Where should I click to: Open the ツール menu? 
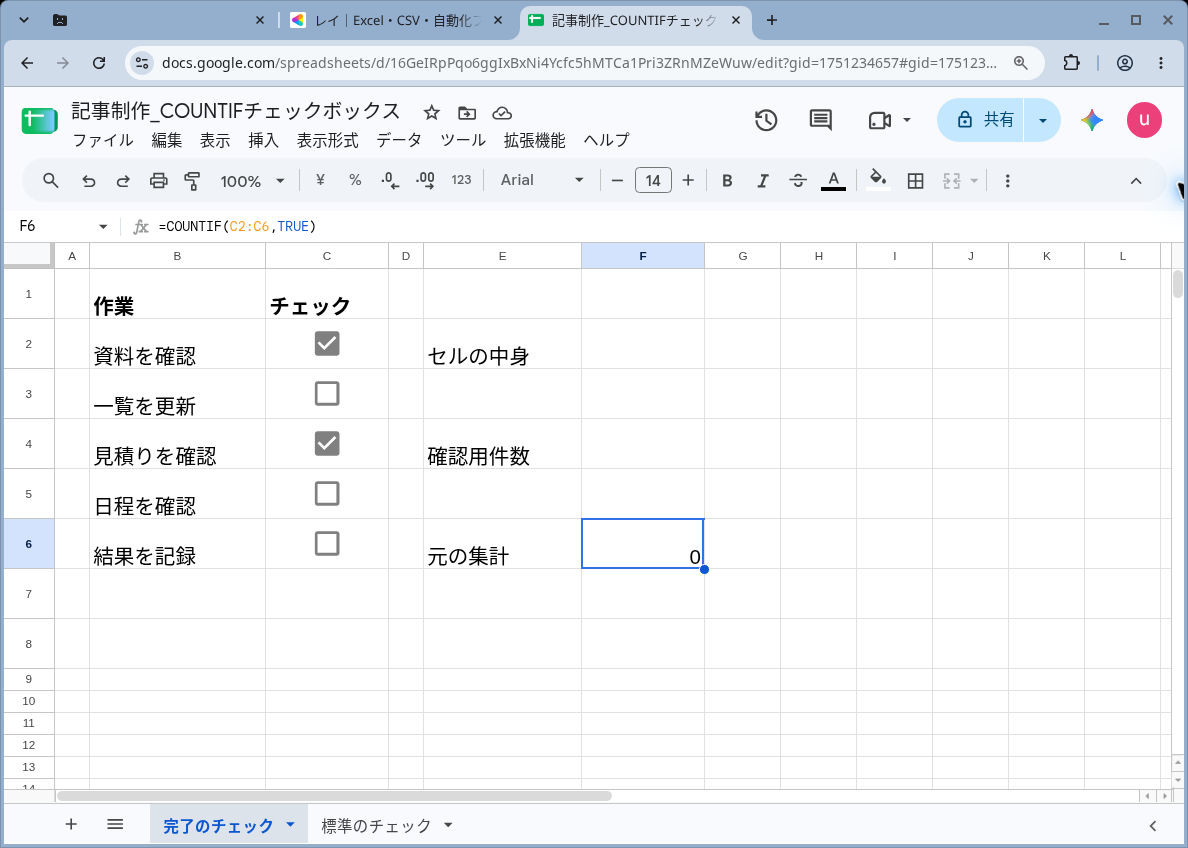(x=463, y=140)
